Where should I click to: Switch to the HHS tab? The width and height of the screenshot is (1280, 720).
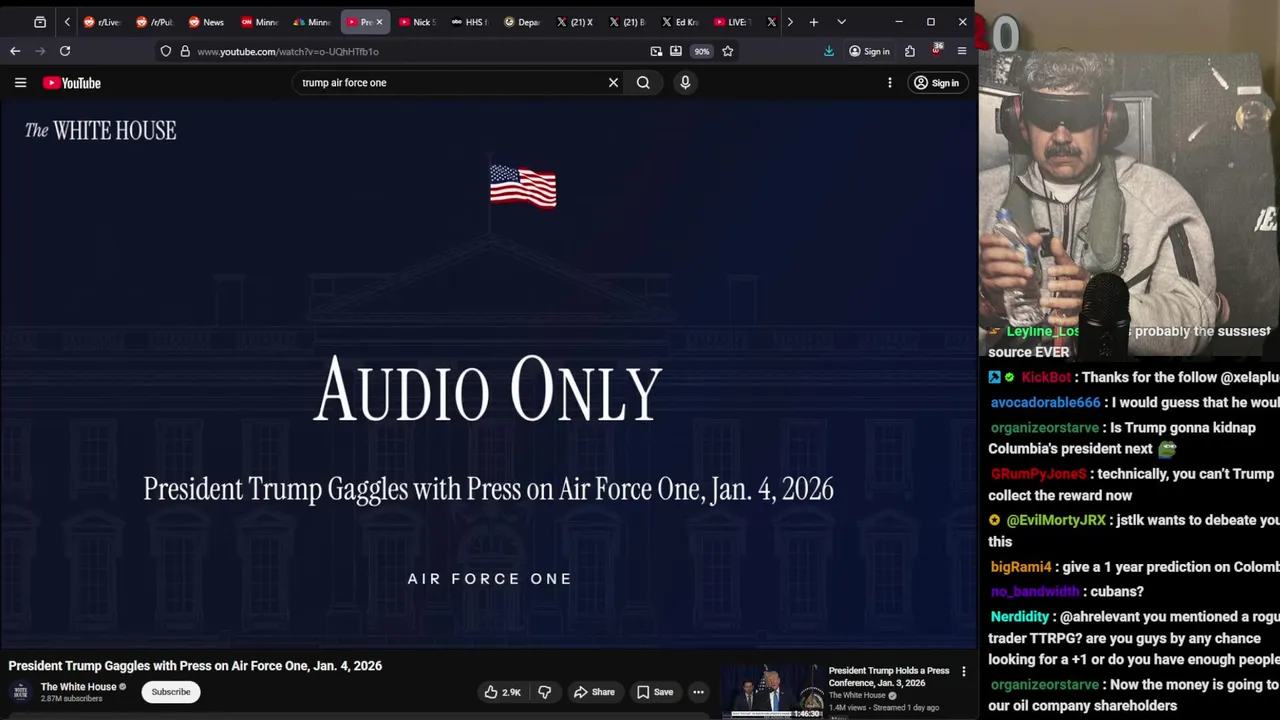469,22
